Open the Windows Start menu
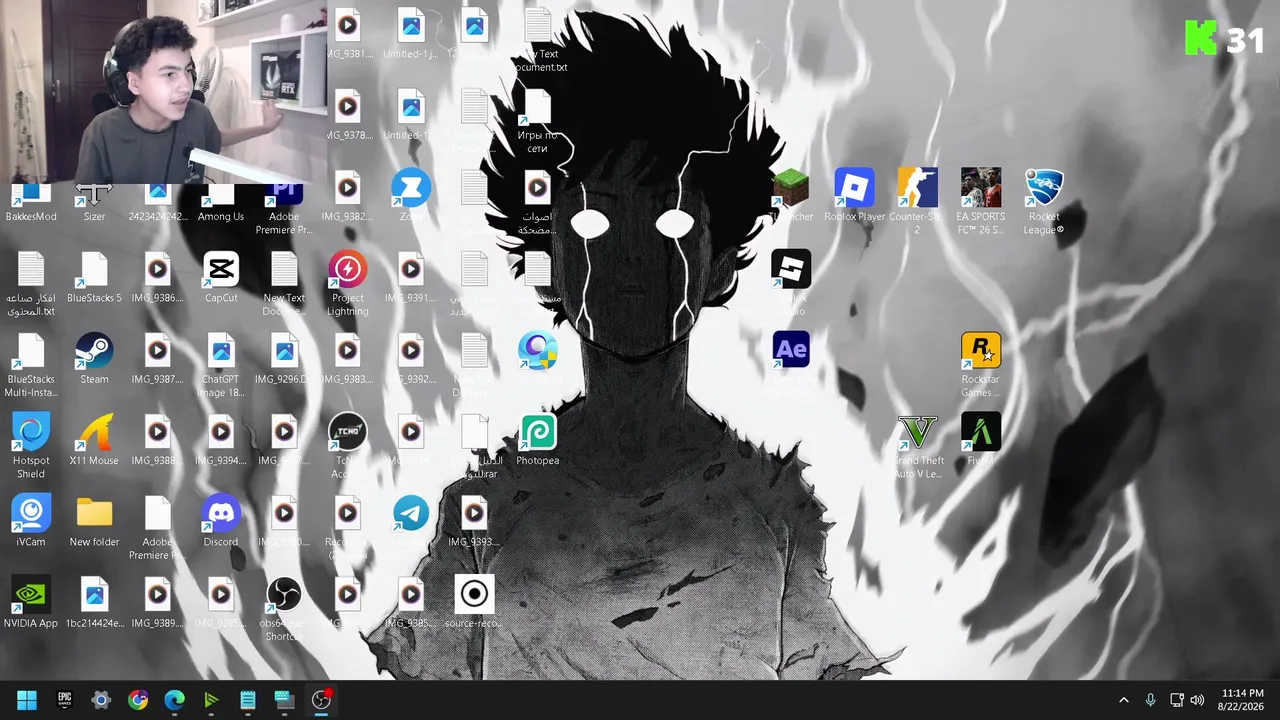This screenshot has height=720, width=1280. click(27, 700)
